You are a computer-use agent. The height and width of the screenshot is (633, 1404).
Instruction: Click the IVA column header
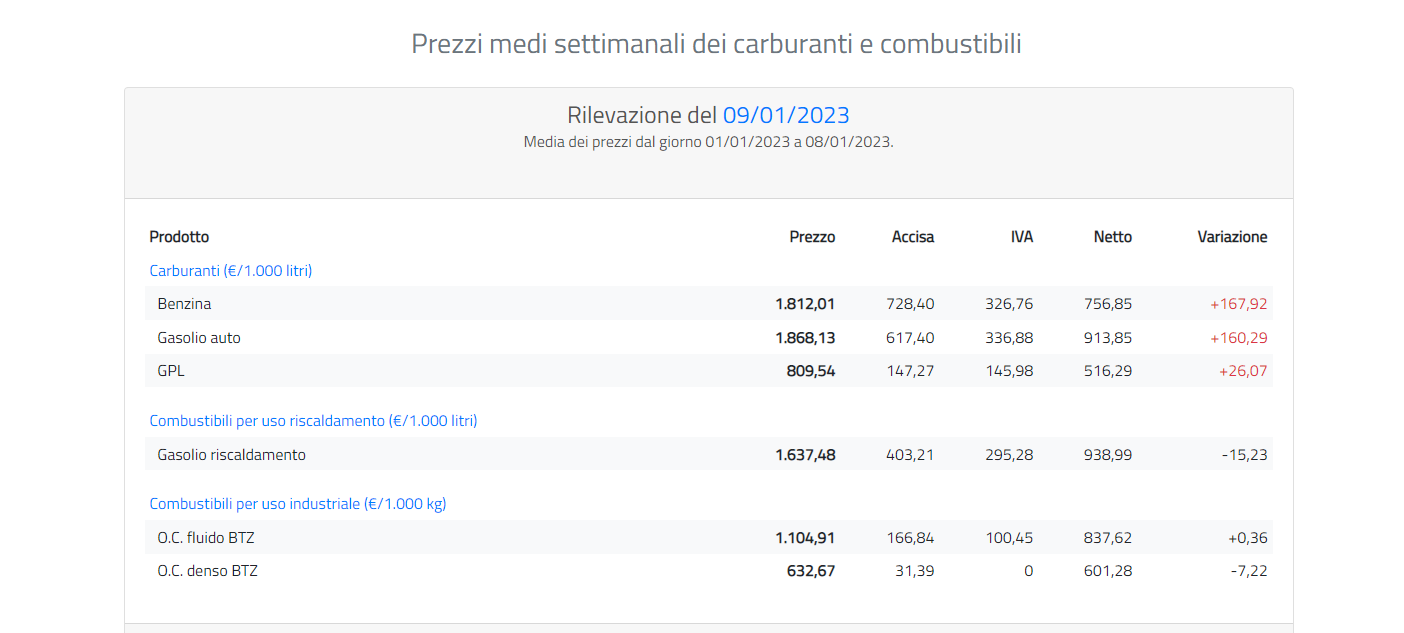tap(1022, 237)
